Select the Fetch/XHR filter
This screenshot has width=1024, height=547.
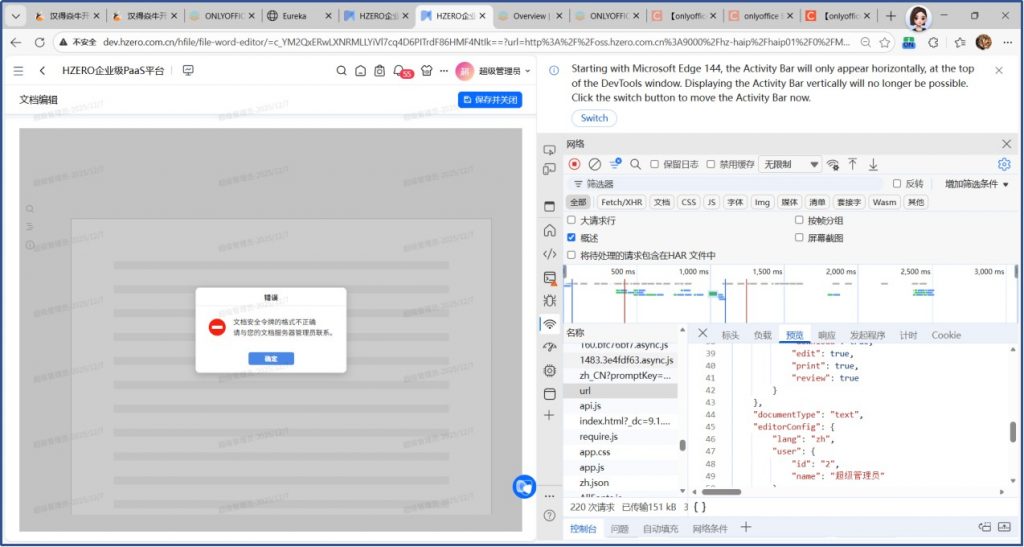[x=622, y=202]
